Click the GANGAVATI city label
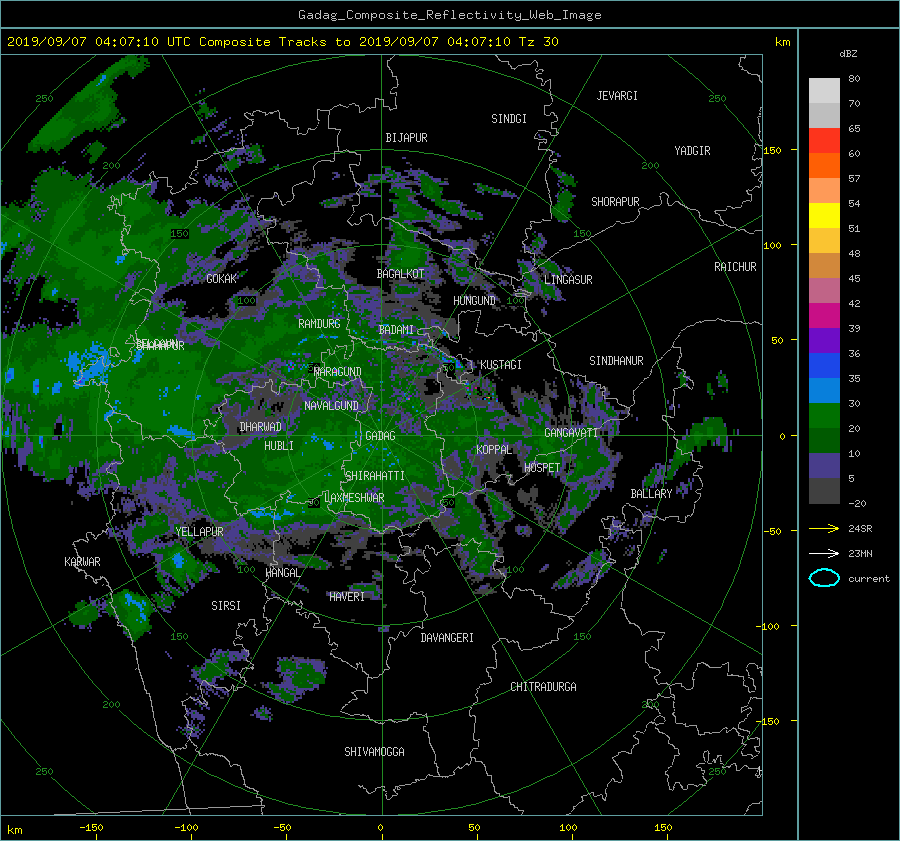Viewport: 900px width, 841px height. tap(571, 433)
